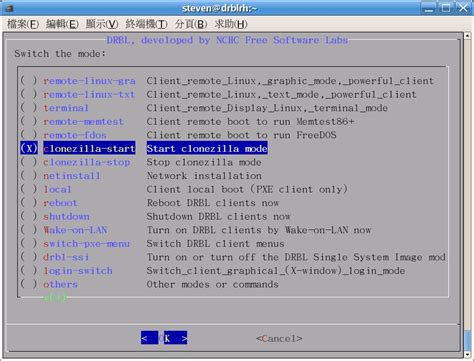This screenshot has width=474, height=361.
Task: Click 'Shutdown DRBL clients now' text
Action: (219, 217)
